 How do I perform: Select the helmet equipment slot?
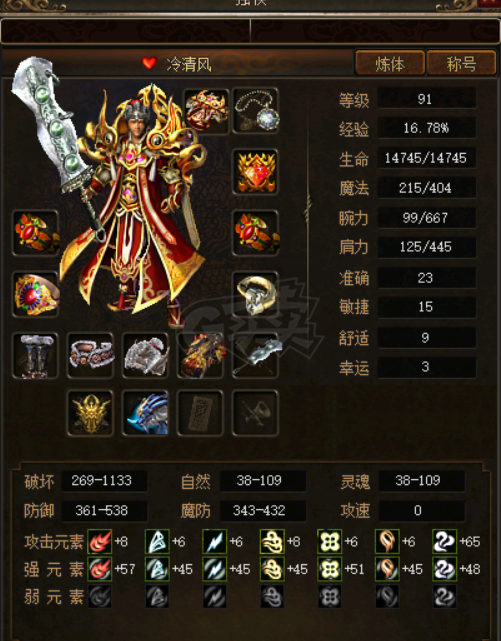[206, 110]
